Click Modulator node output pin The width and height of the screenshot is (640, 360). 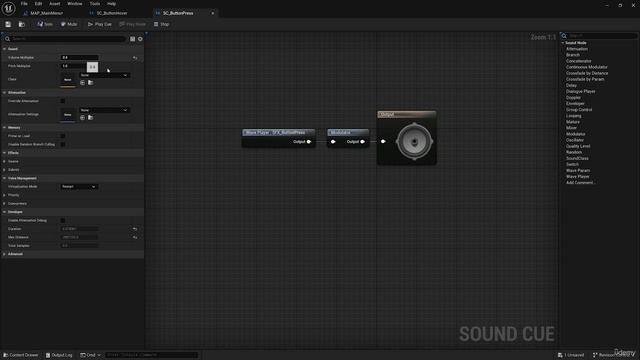pyautogui.click(x=362, y=142)
